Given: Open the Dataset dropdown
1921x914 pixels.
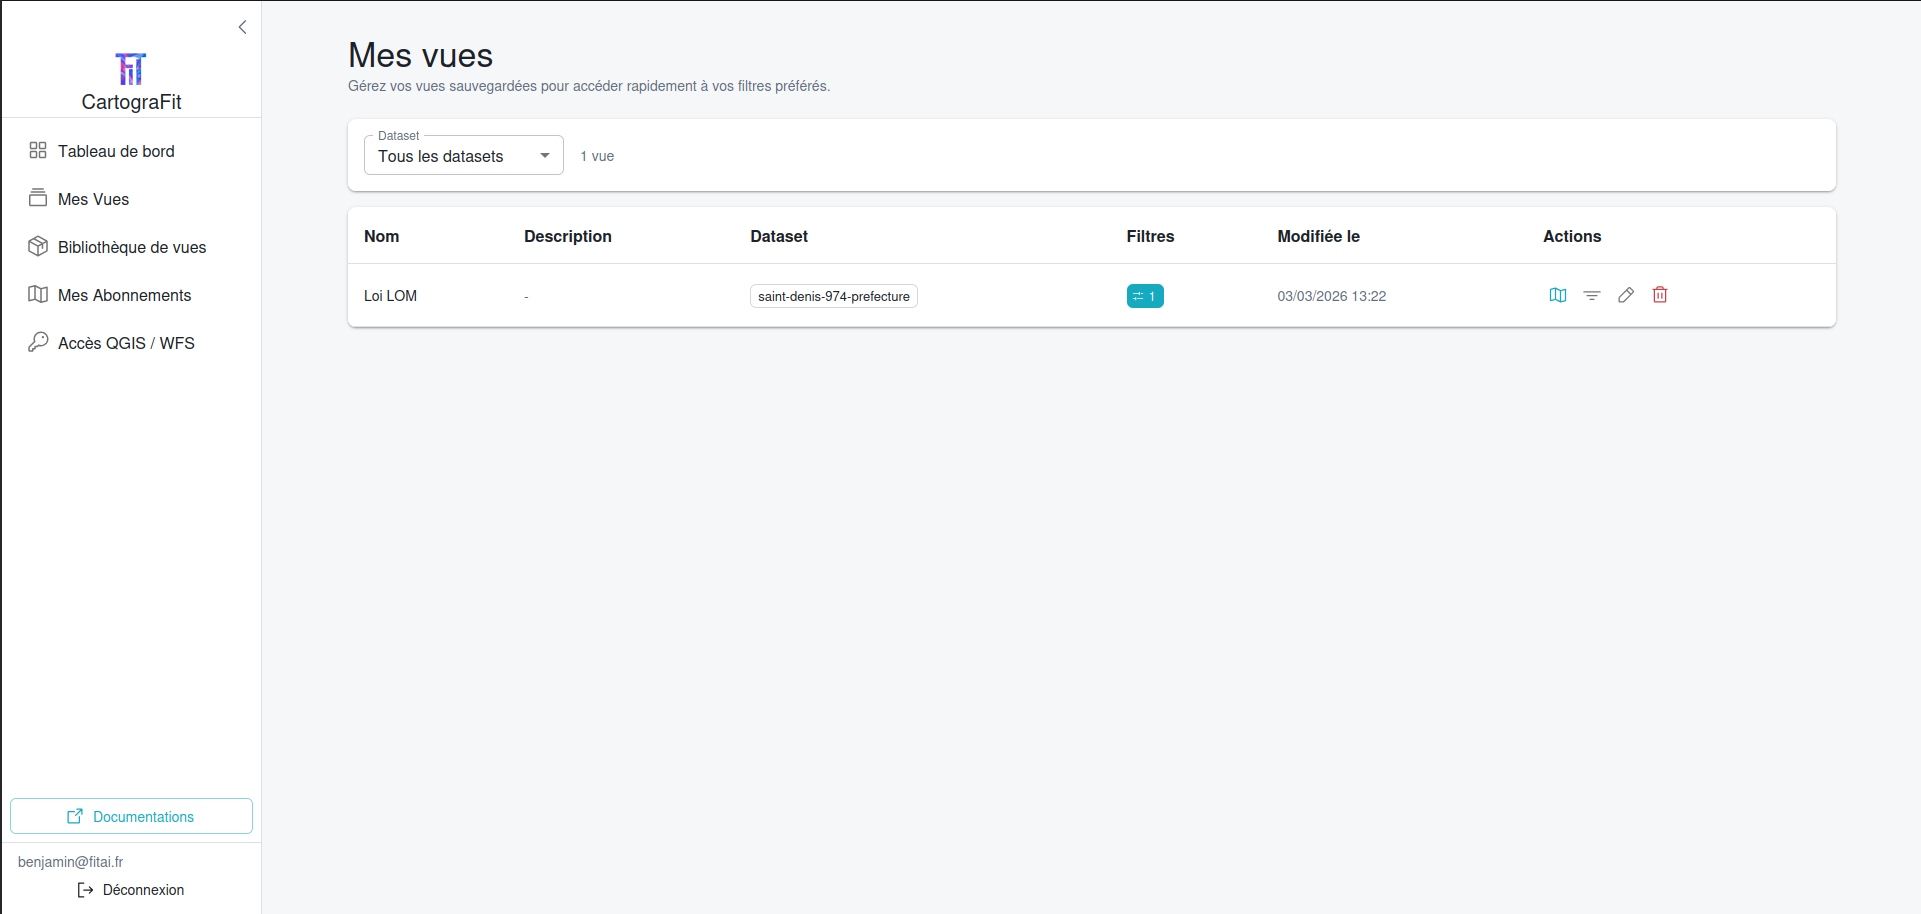Looking at the screenshot, I should (x=463, y=156).
